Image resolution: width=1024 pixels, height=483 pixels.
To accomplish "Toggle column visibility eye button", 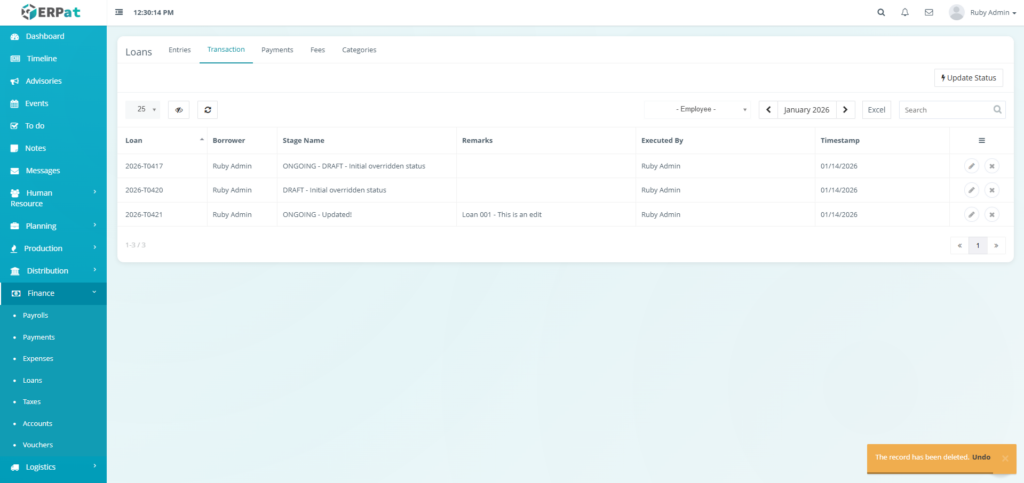I will [x=179, y=110].
